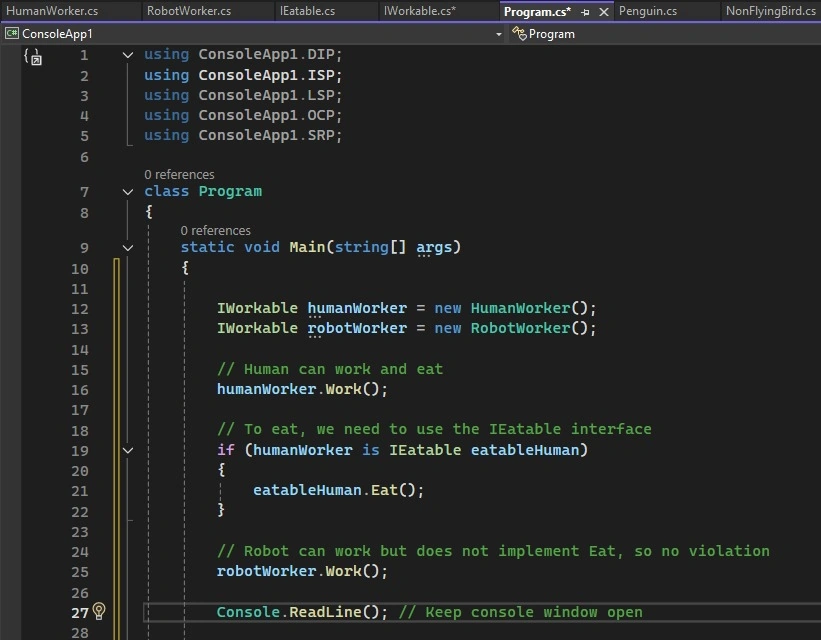
Task: Click the C# project icon beside ConsoleApp1
Action: click(12, 34)
